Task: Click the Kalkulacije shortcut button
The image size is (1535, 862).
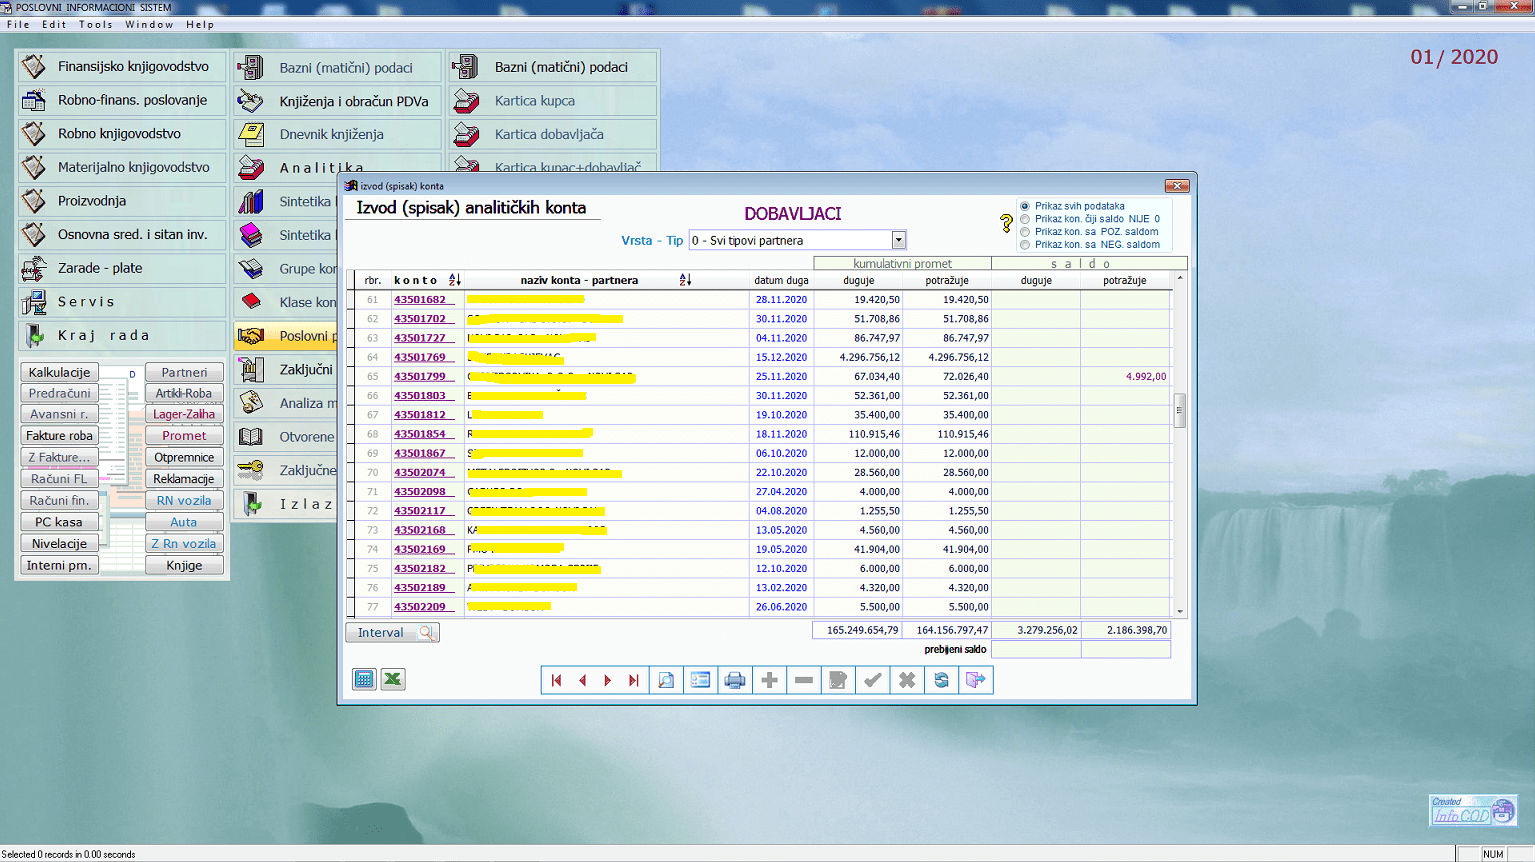Action: [59, 372]
